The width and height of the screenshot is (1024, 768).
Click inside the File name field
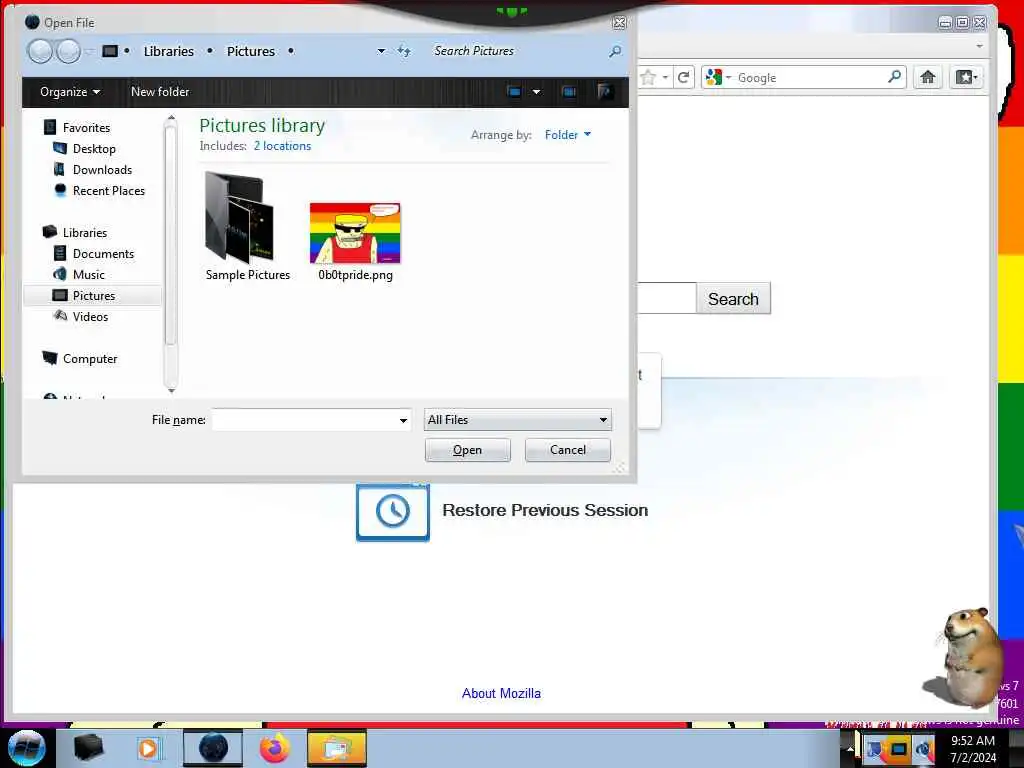point(304,420)
